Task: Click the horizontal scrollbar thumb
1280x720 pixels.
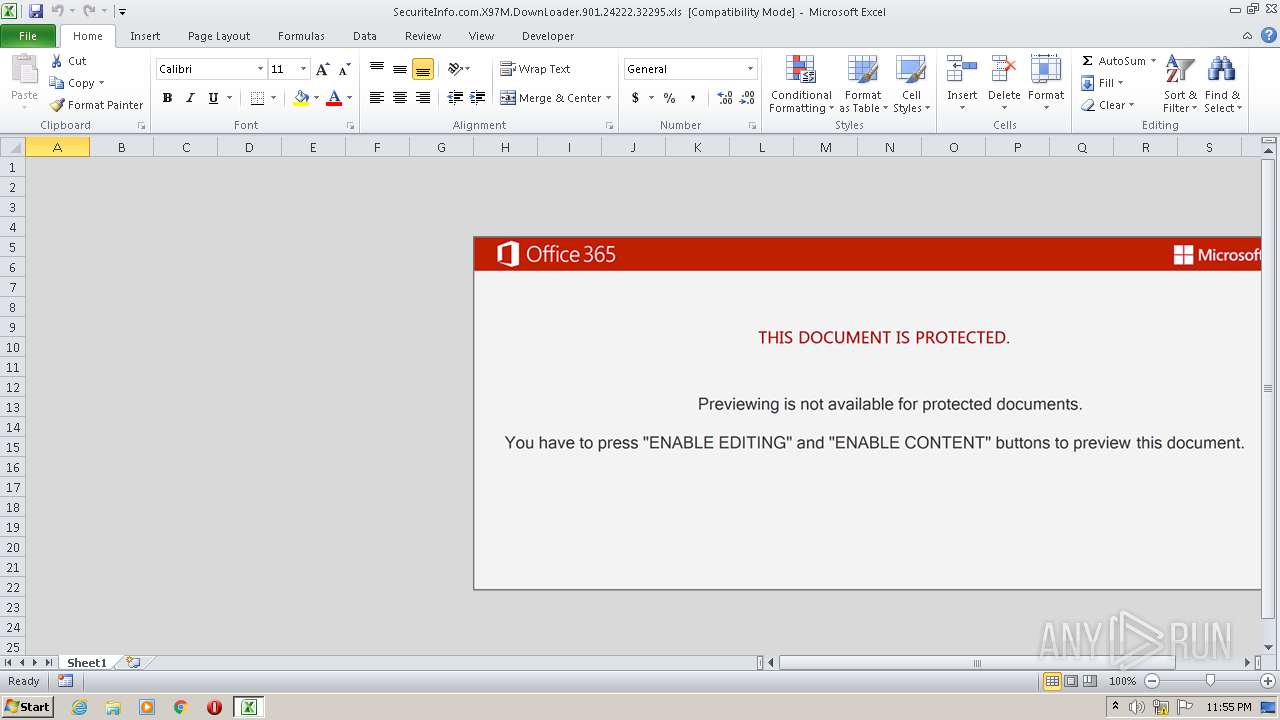Action: pyautogui.click(x=977, y=662)
